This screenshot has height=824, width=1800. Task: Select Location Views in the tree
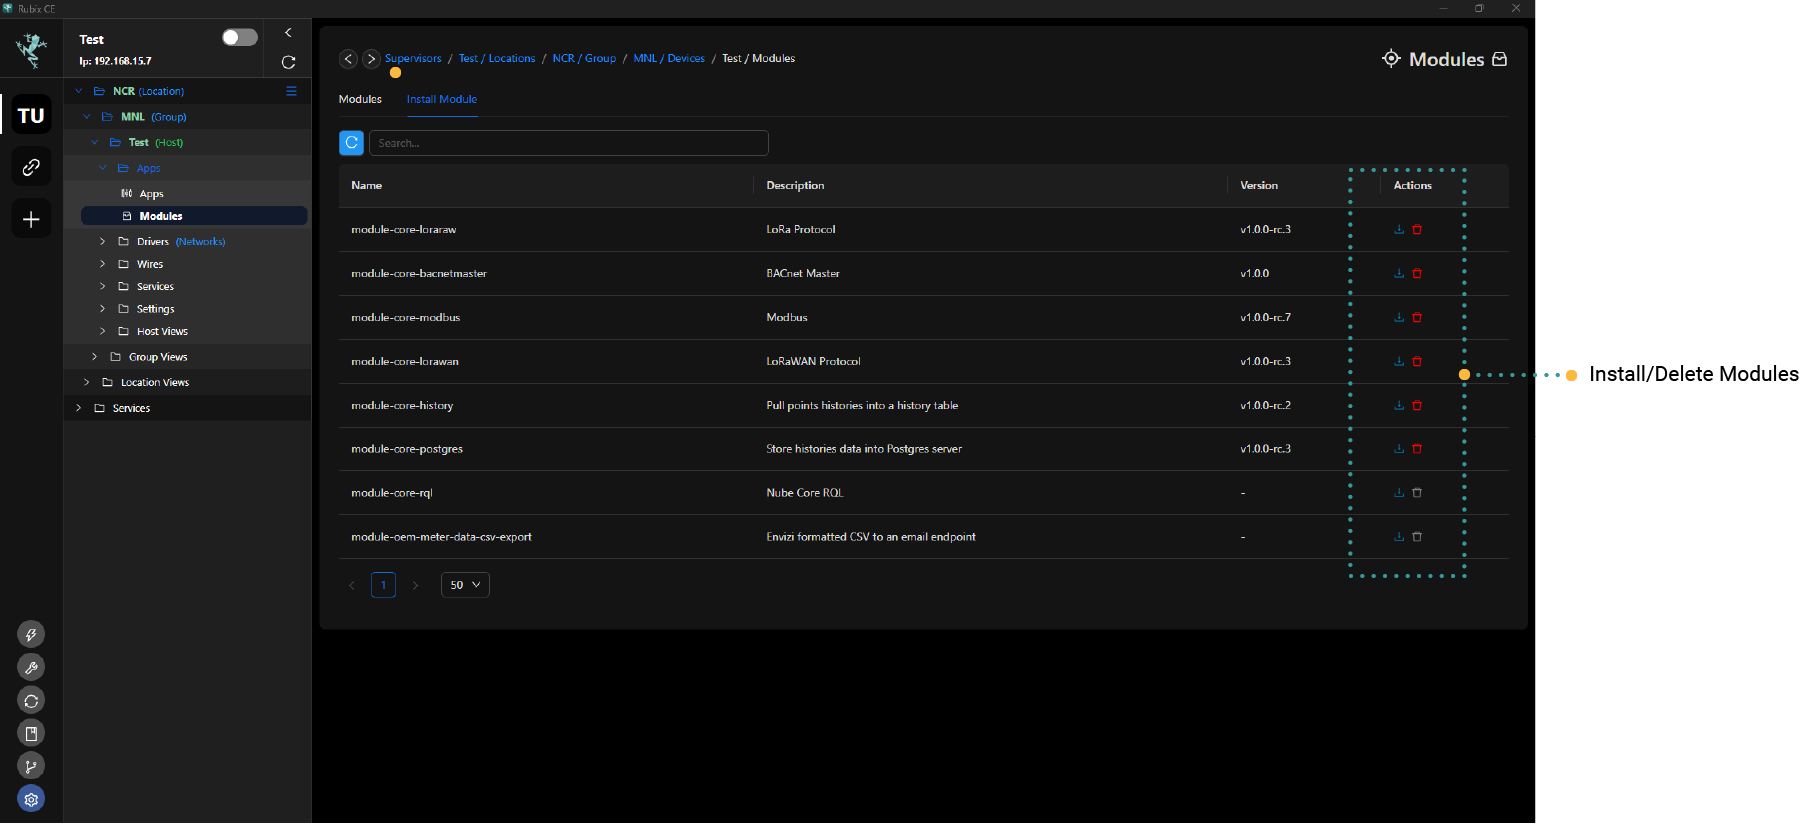point(155,382)
